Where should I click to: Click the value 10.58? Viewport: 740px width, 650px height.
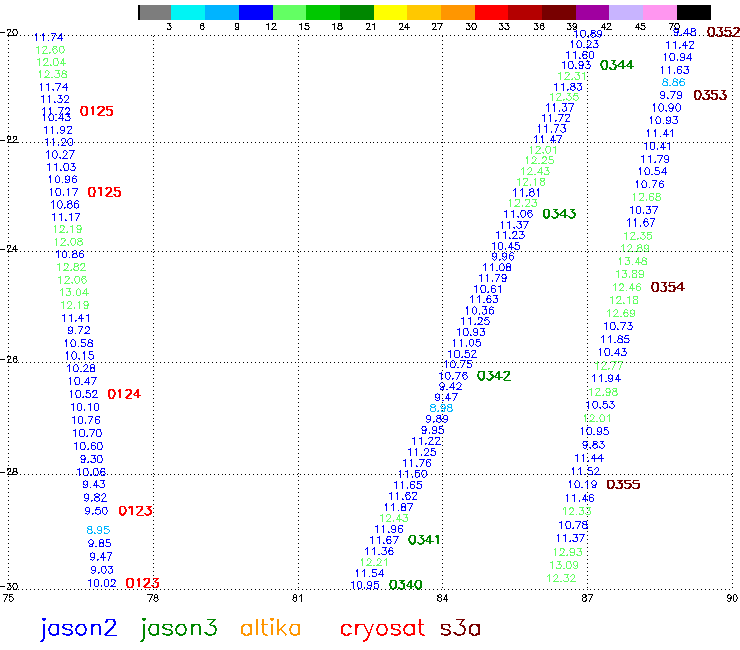tap(79, 344)
